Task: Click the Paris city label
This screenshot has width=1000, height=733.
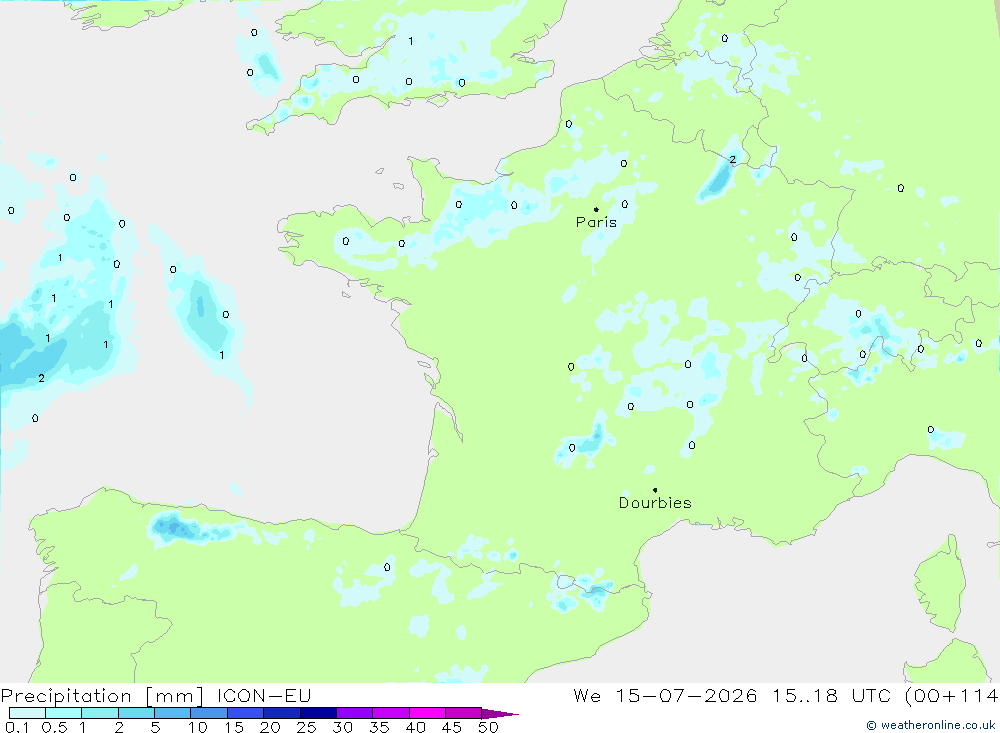Action: tap(596, 222)
